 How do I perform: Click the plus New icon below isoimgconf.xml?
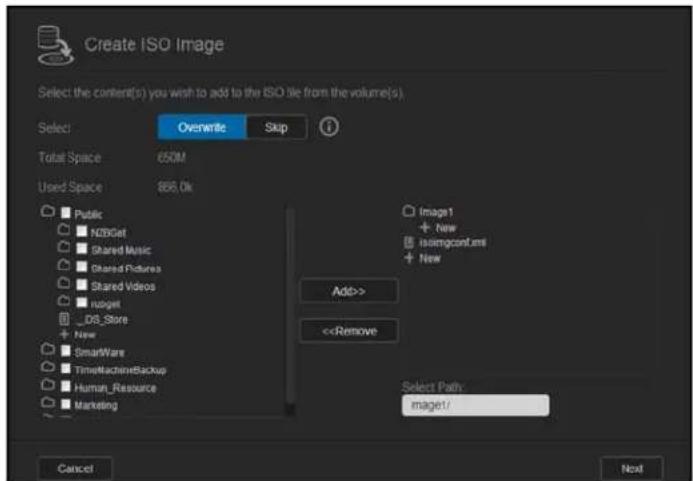click(409, 258)
